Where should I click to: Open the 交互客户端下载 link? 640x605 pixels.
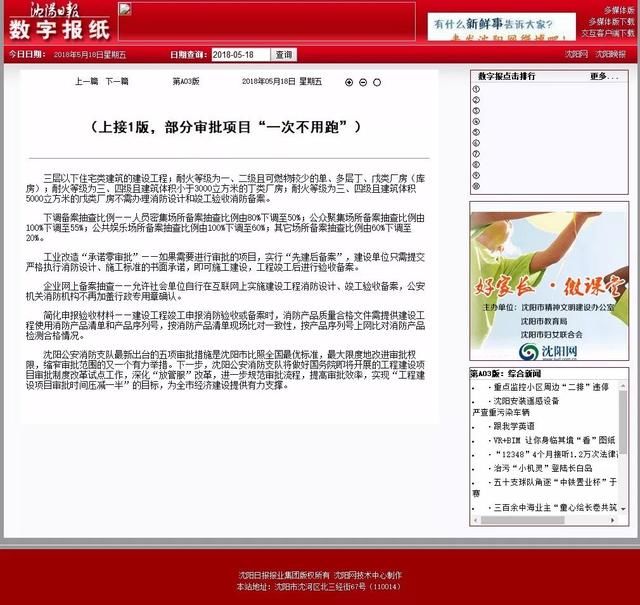(x=608, y=33)
